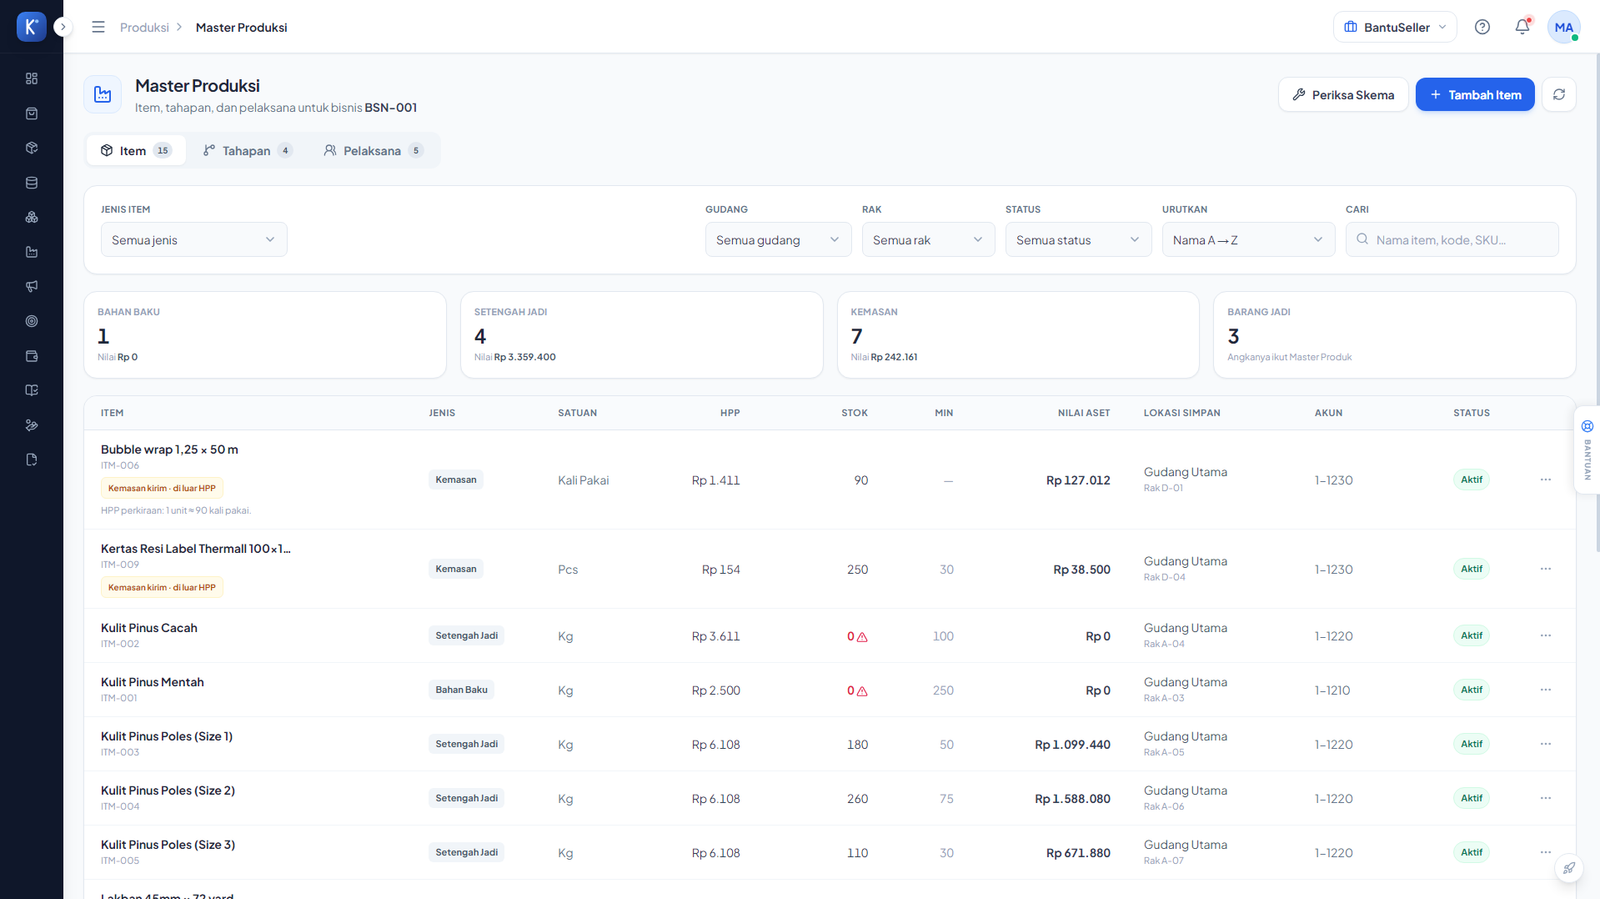Viewport: 1600px width, 899px height.
Task: Open the notifications bell
Action: point(1522,27)
